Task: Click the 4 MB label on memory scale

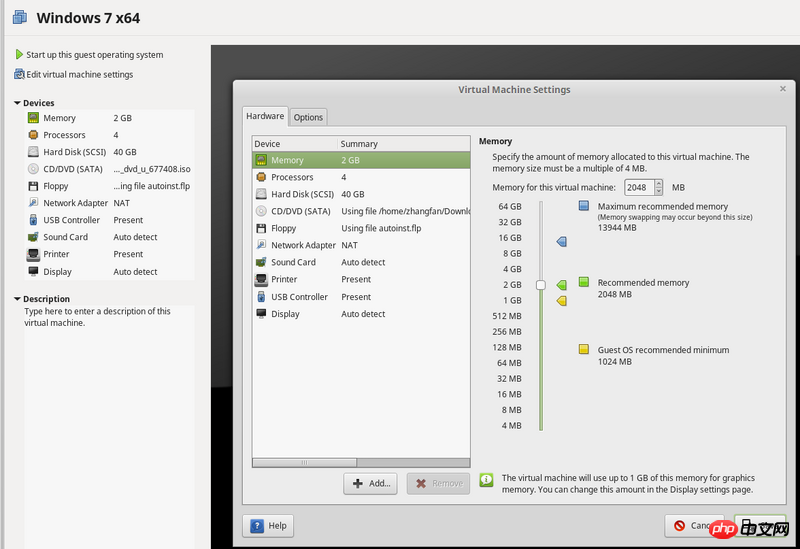Action: [512, 426]
